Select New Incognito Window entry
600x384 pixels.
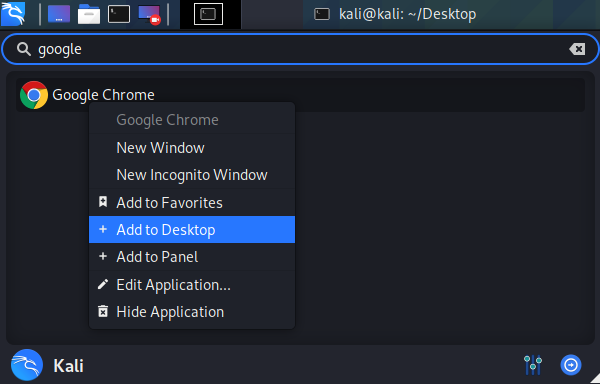[x=192, y=175]
